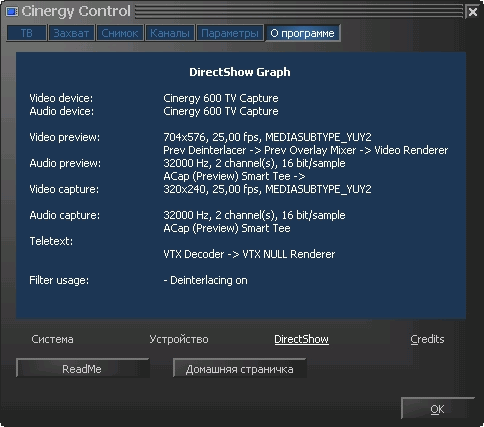Click the Audio capture label
Screen dimensions: 484x427
tap(65, 215)
